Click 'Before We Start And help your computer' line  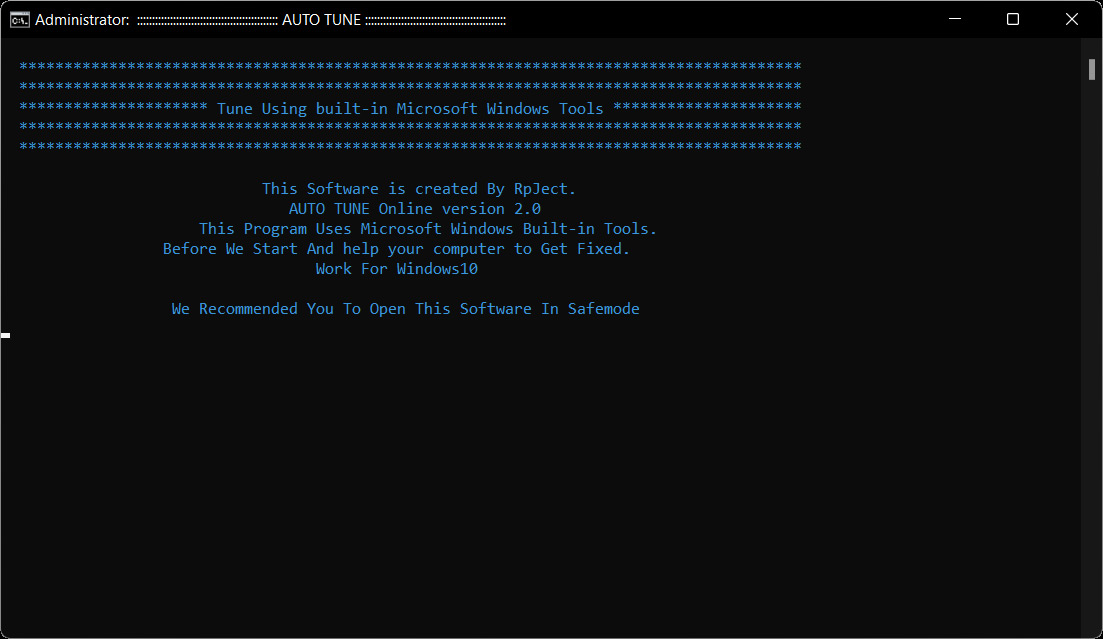396,248
